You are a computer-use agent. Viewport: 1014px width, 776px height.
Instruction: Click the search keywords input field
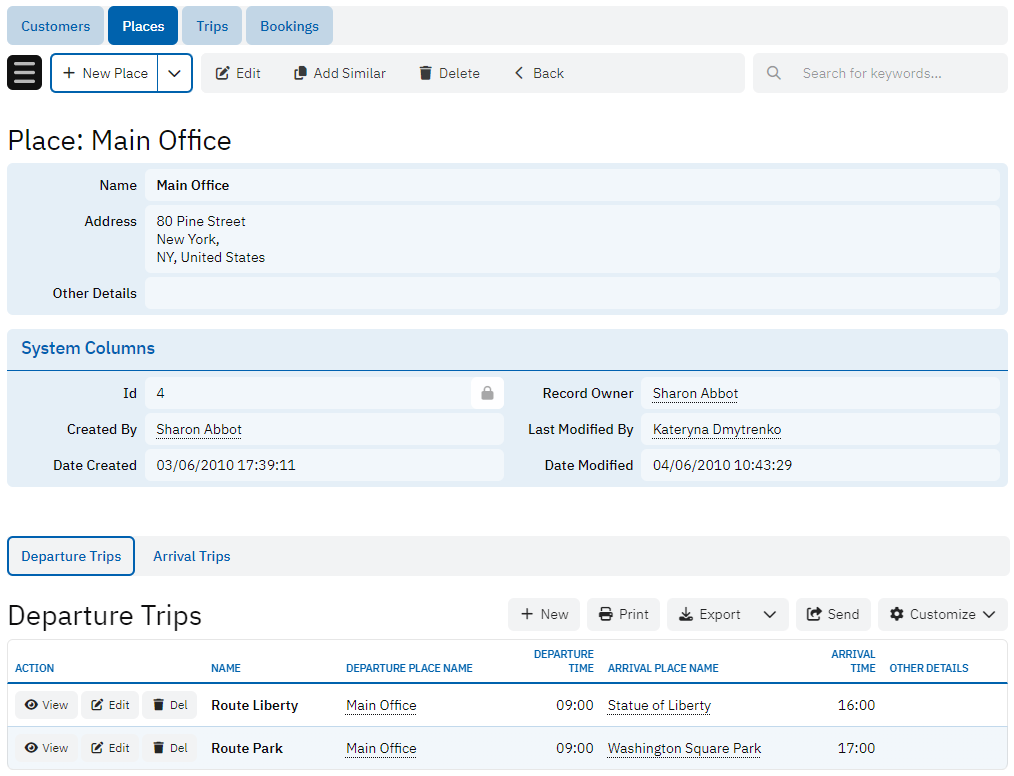890,73
